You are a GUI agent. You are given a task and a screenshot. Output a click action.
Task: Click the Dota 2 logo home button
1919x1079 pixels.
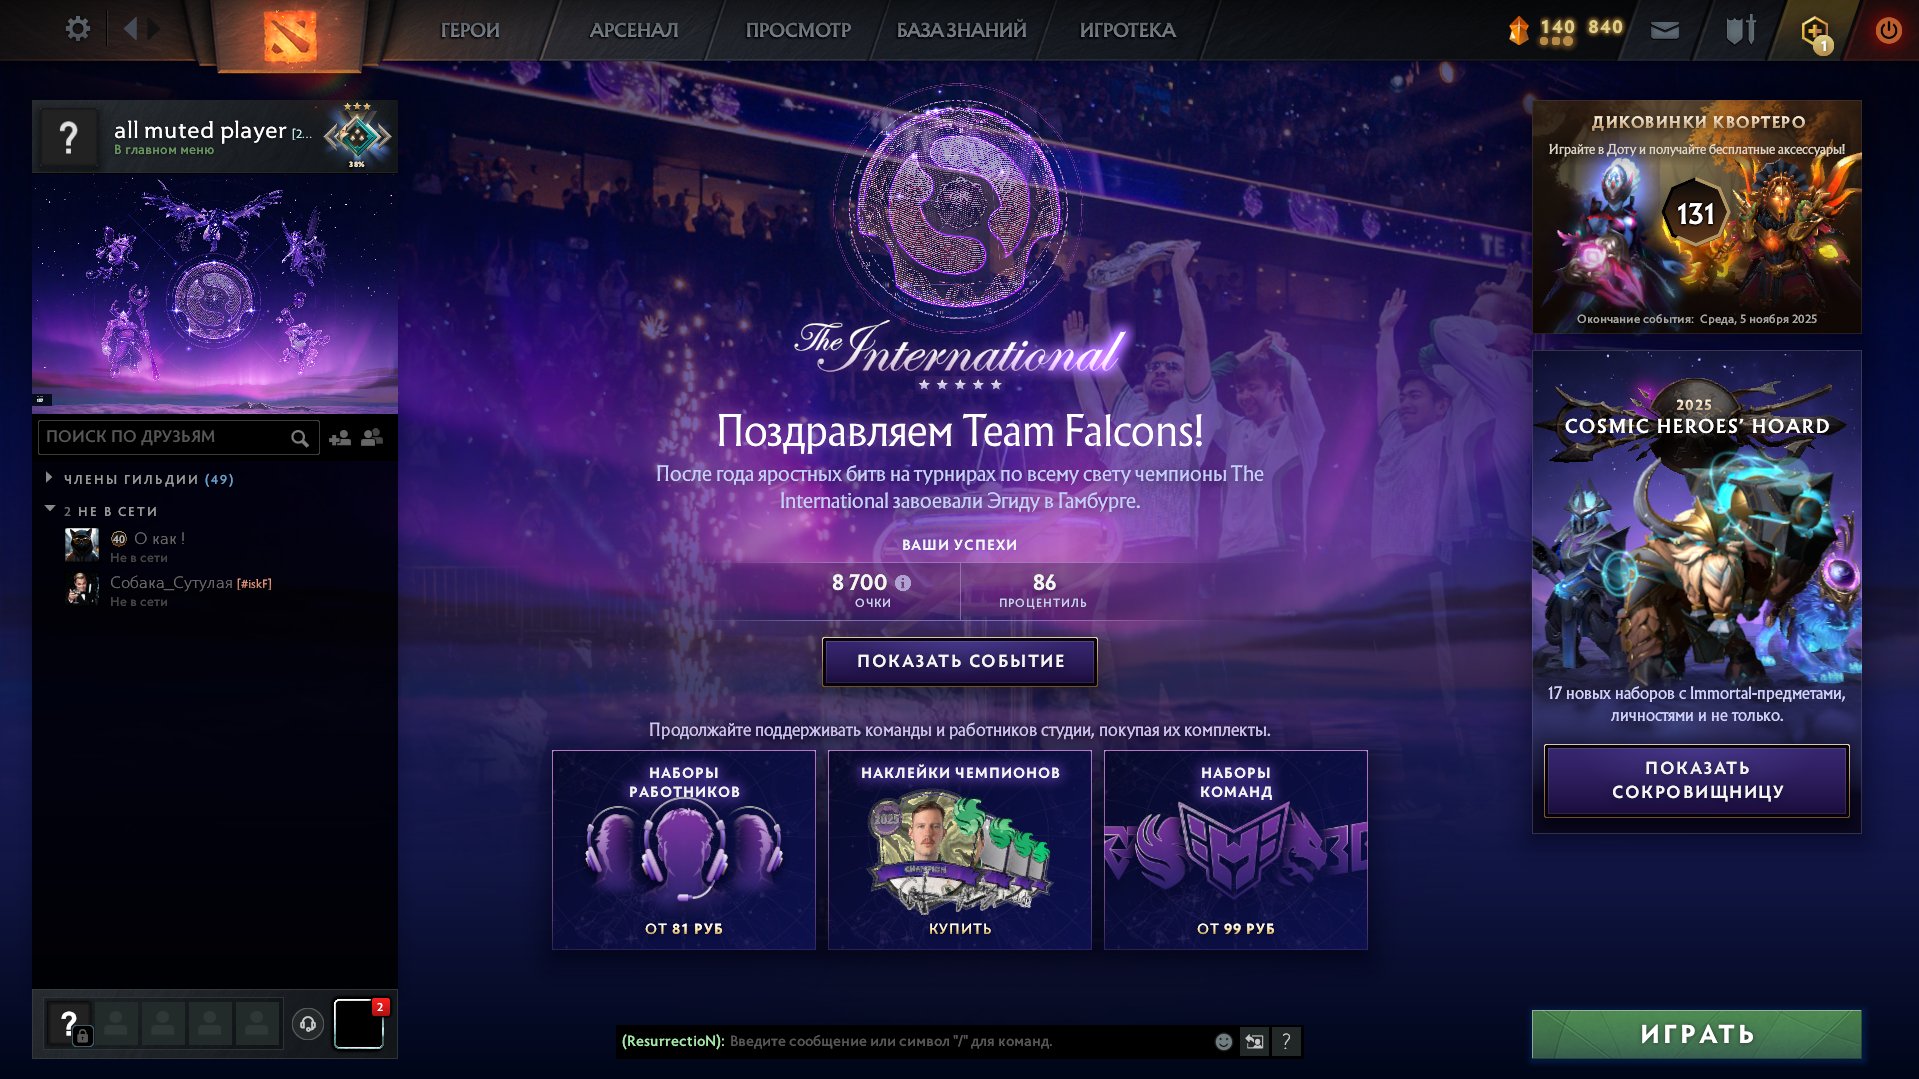(x=290, y=35)
